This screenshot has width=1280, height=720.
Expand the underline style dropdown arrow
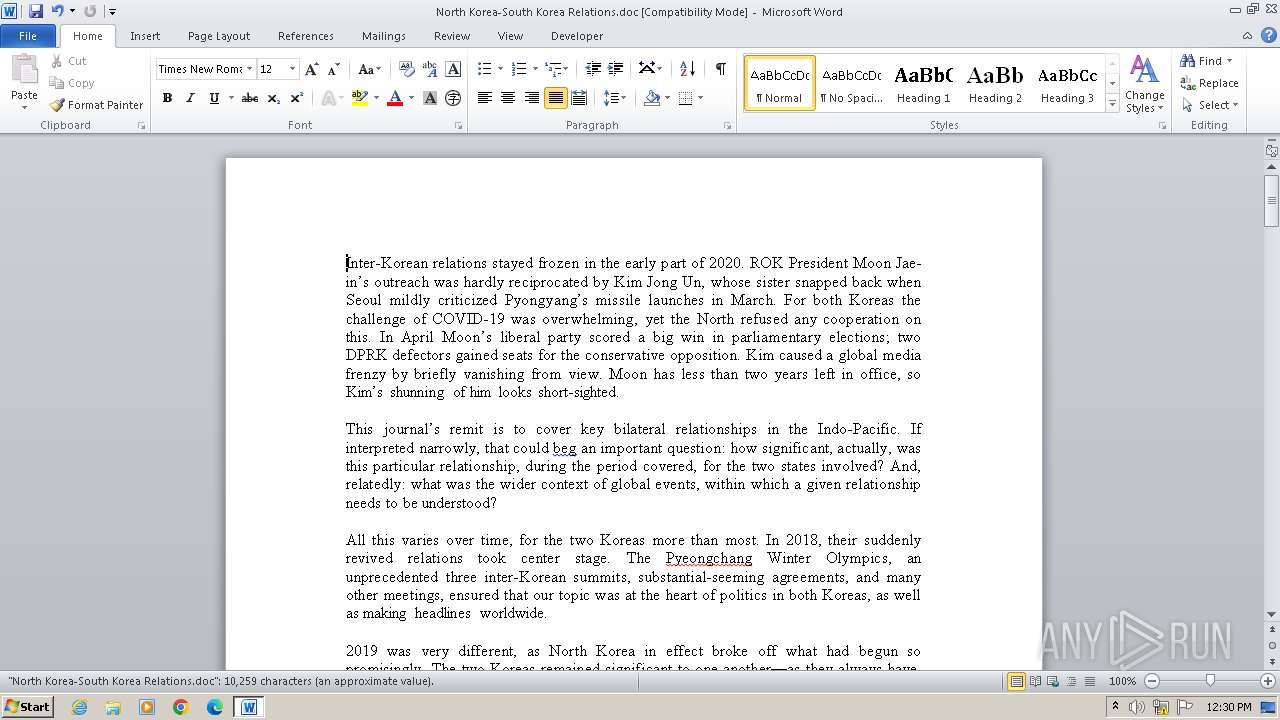(x=231, y=98)
